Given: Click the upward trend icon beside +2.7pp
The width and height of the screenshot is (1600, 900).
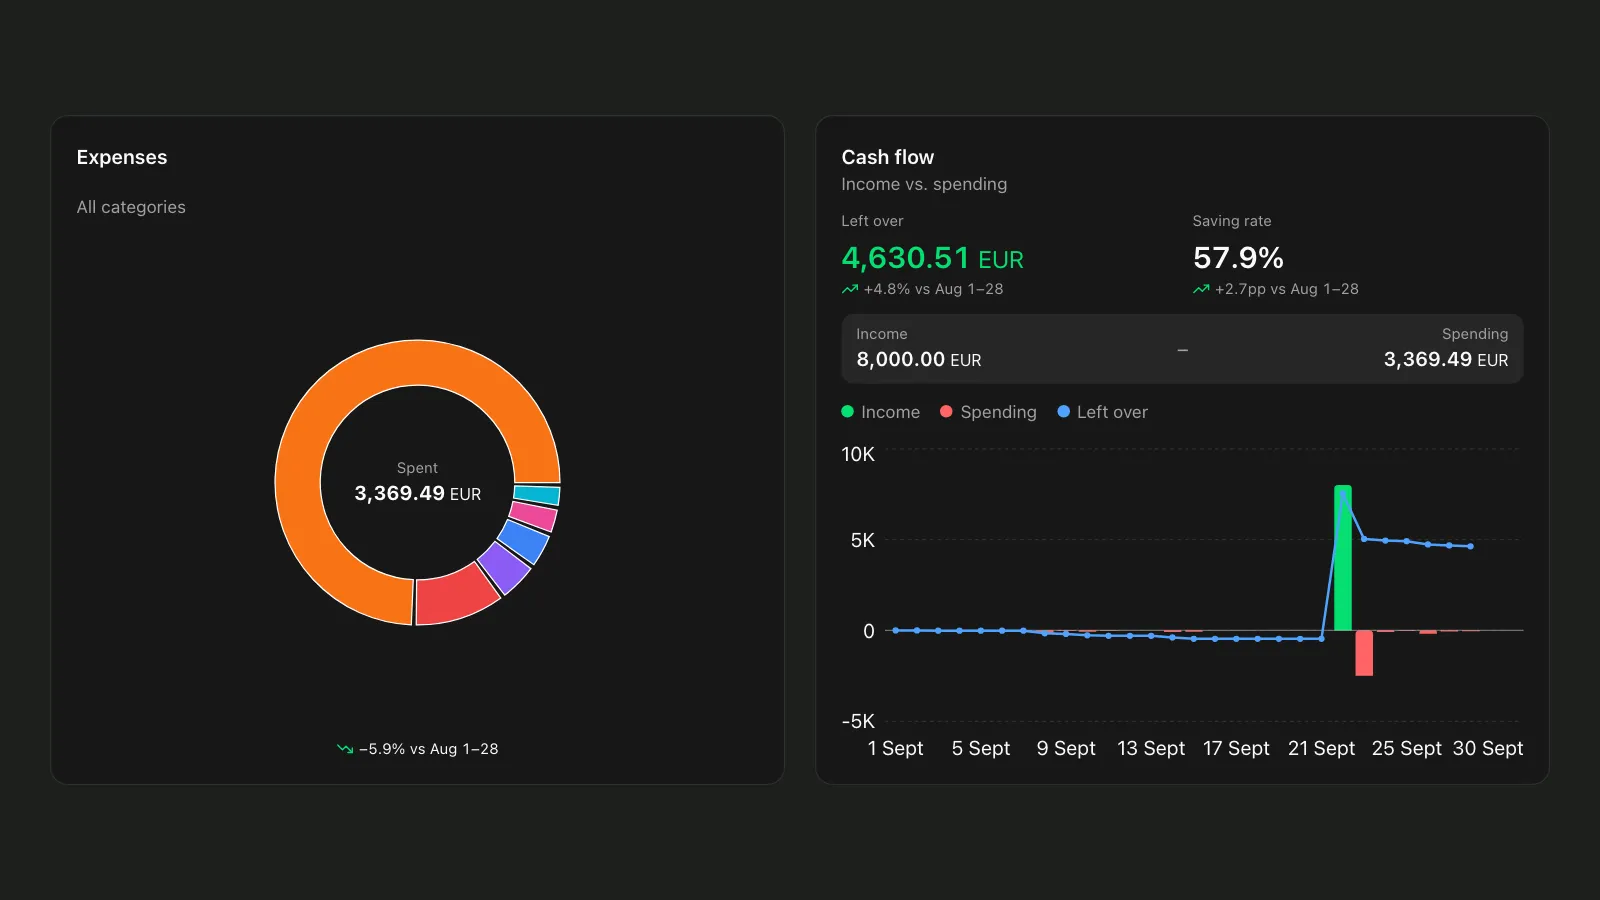Looking at the screenshot, I should click(1201, 289).
